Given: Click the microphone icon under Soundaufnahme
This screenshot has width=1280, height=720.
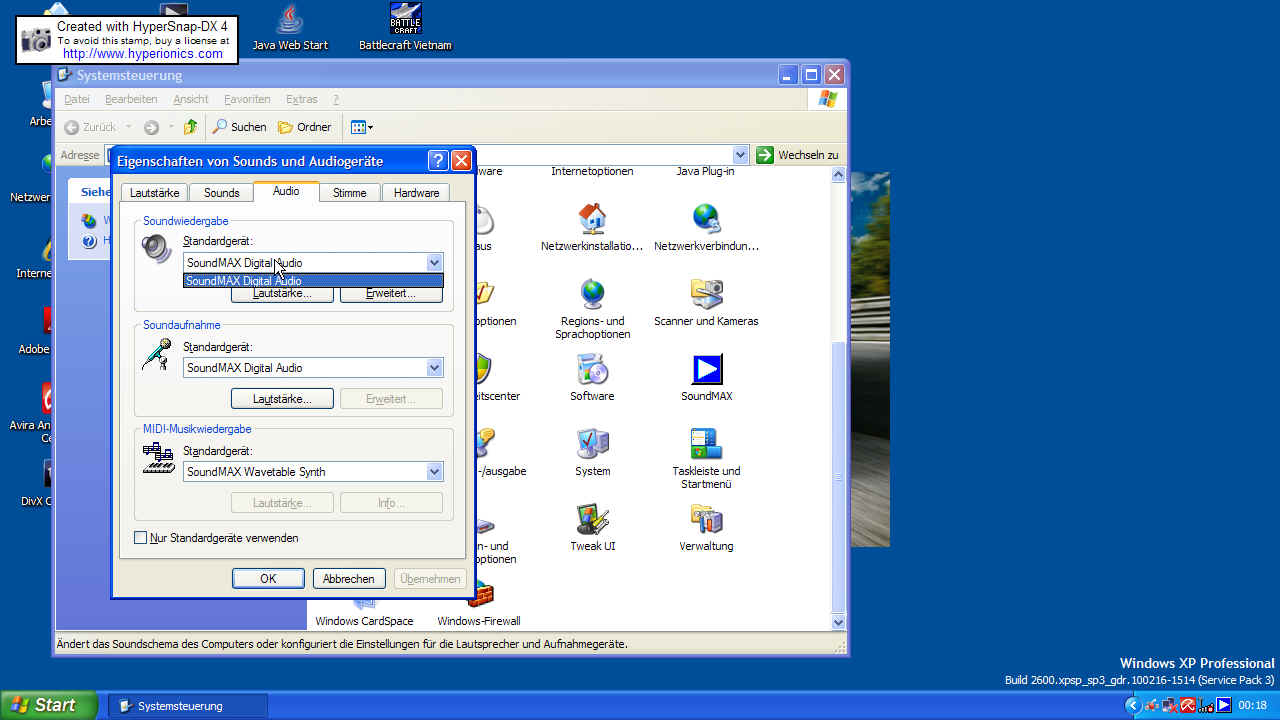Looking at the screenshot, I should click(157, 353).
